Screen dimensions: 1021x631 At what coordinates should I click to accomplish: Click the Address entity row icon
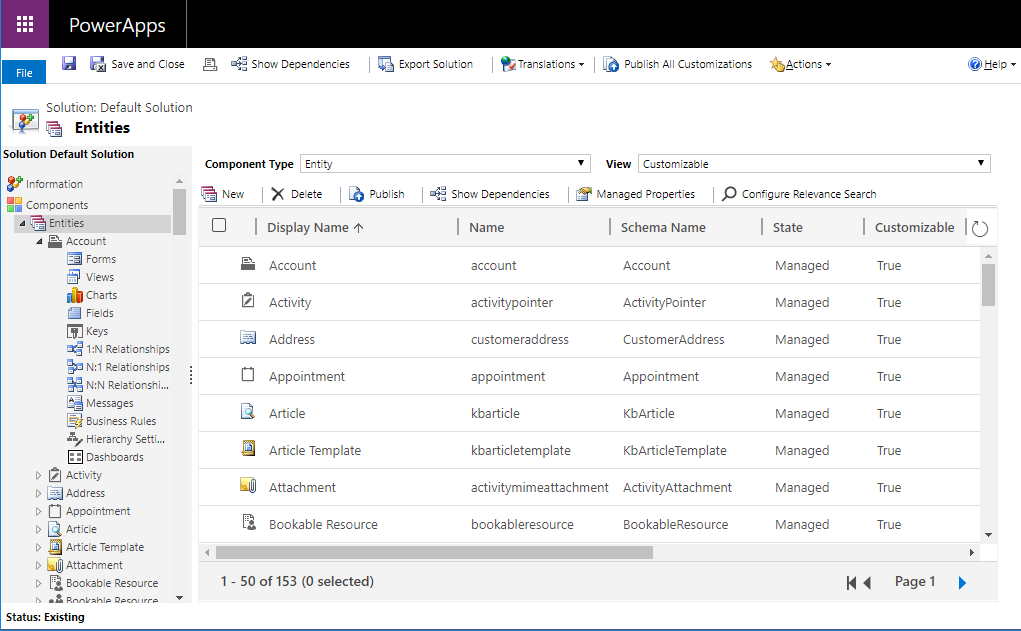pyautogui.click(x=248, y=338)
